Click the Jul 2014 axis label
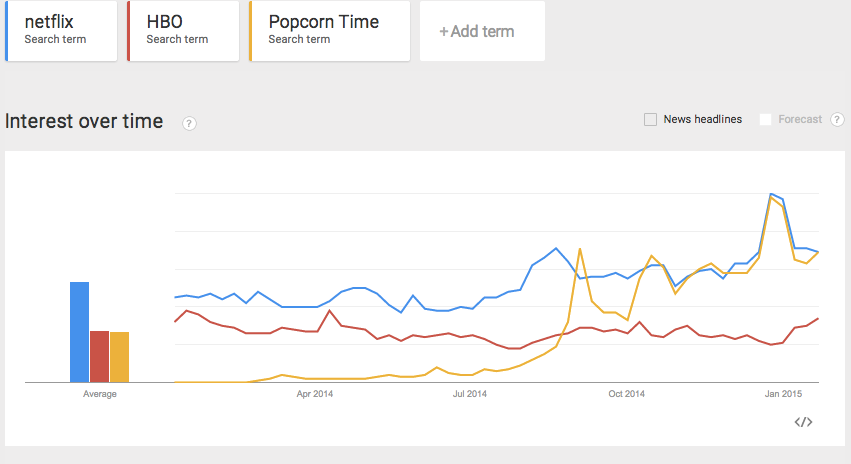The width and height of the screenshot is (851, 464). (x=469, y=394)
